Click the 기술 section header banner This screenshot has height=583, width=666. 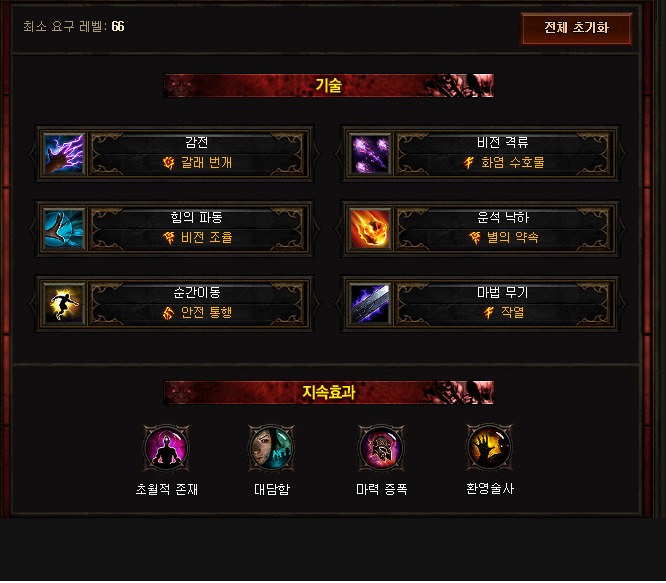[x=329, y=85]
